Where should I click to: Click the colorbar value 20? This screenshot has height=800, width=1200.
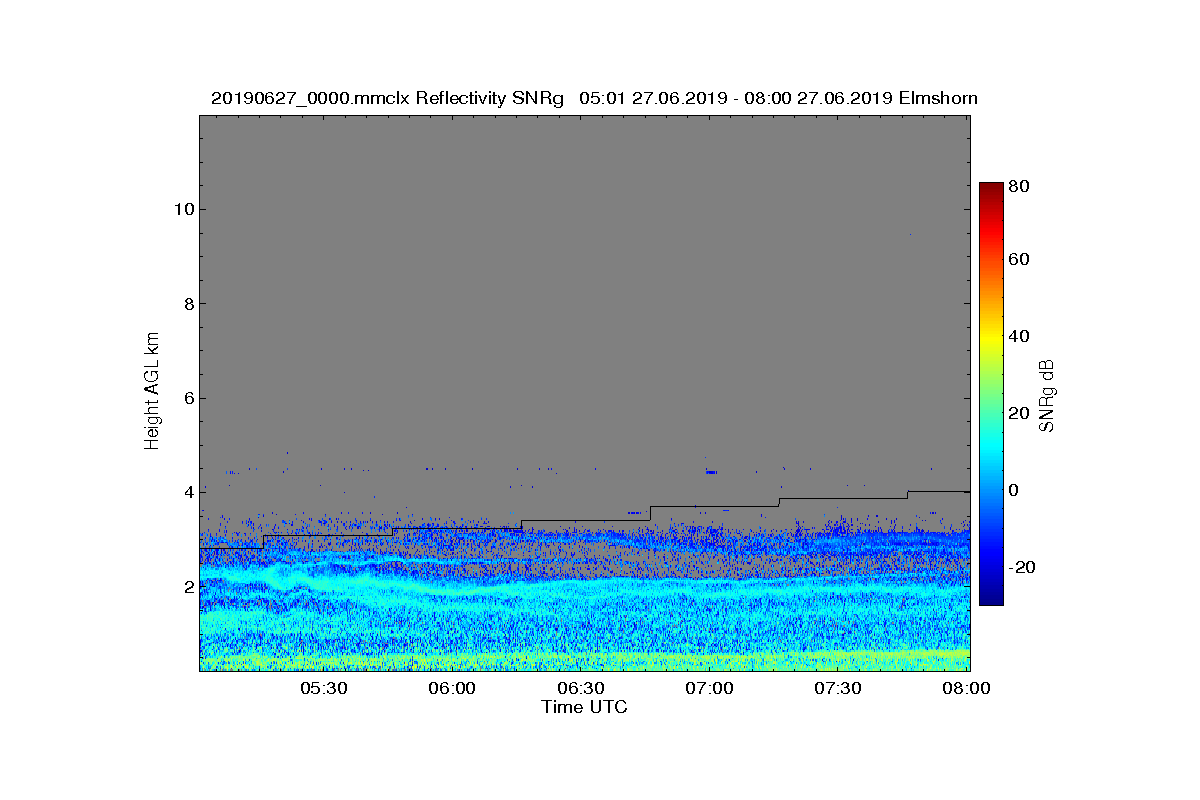coord(1021,413)
